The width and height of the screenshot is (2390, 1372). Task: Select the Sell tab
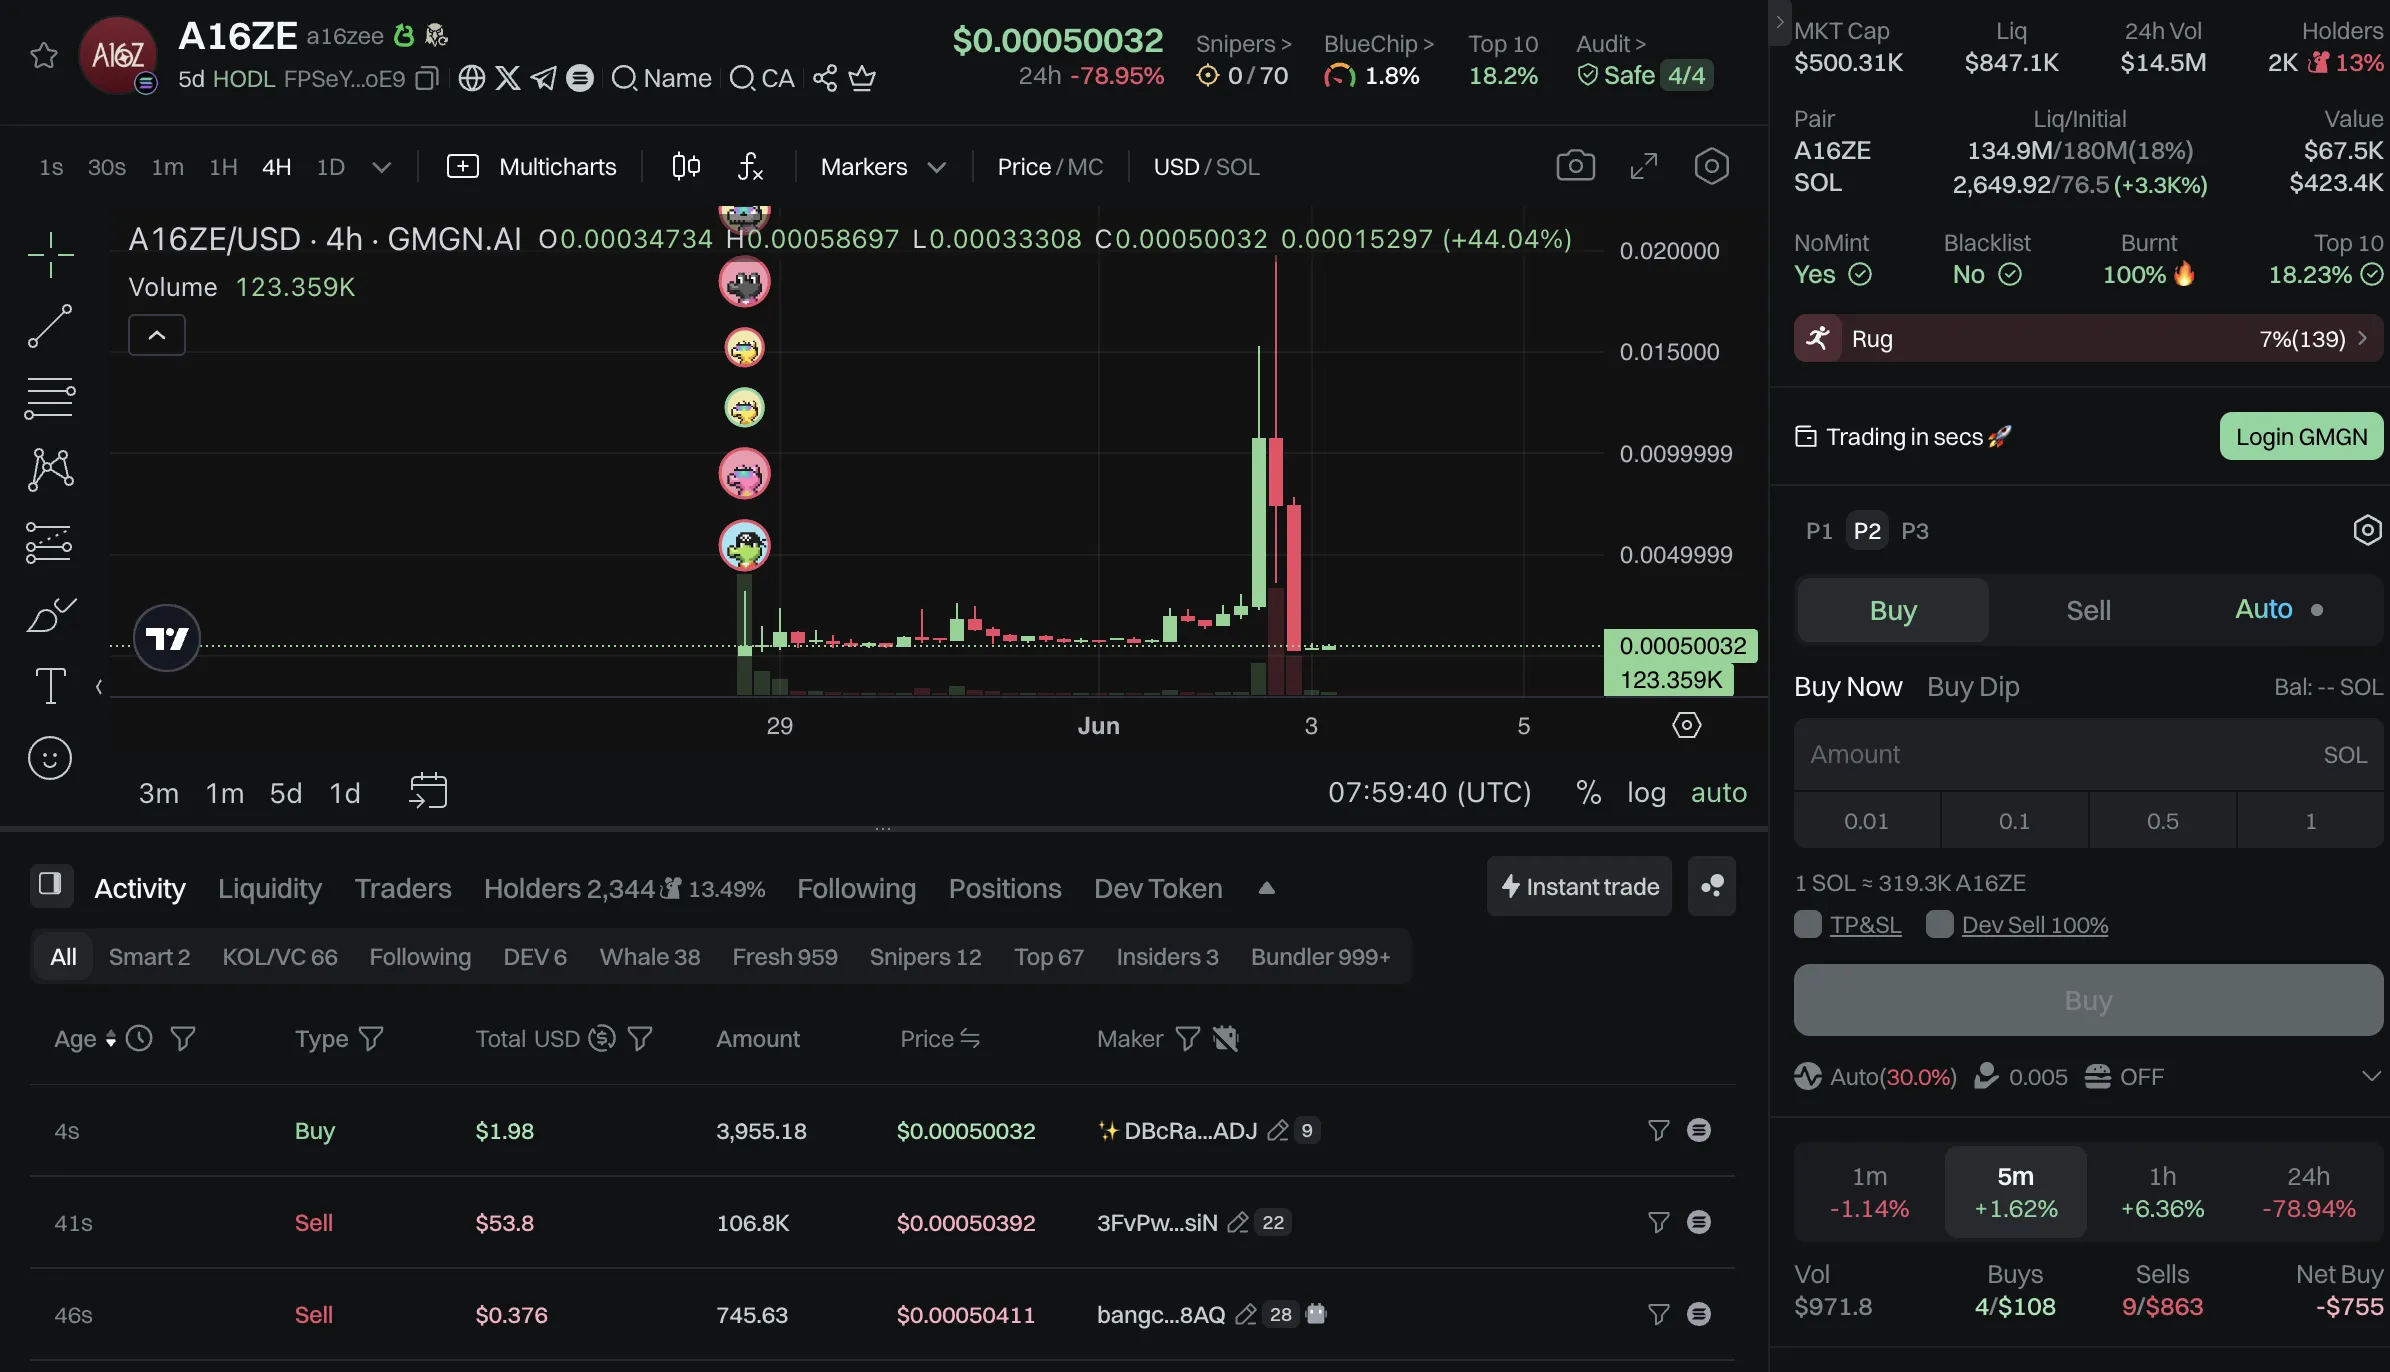(x=2088, y=610)
